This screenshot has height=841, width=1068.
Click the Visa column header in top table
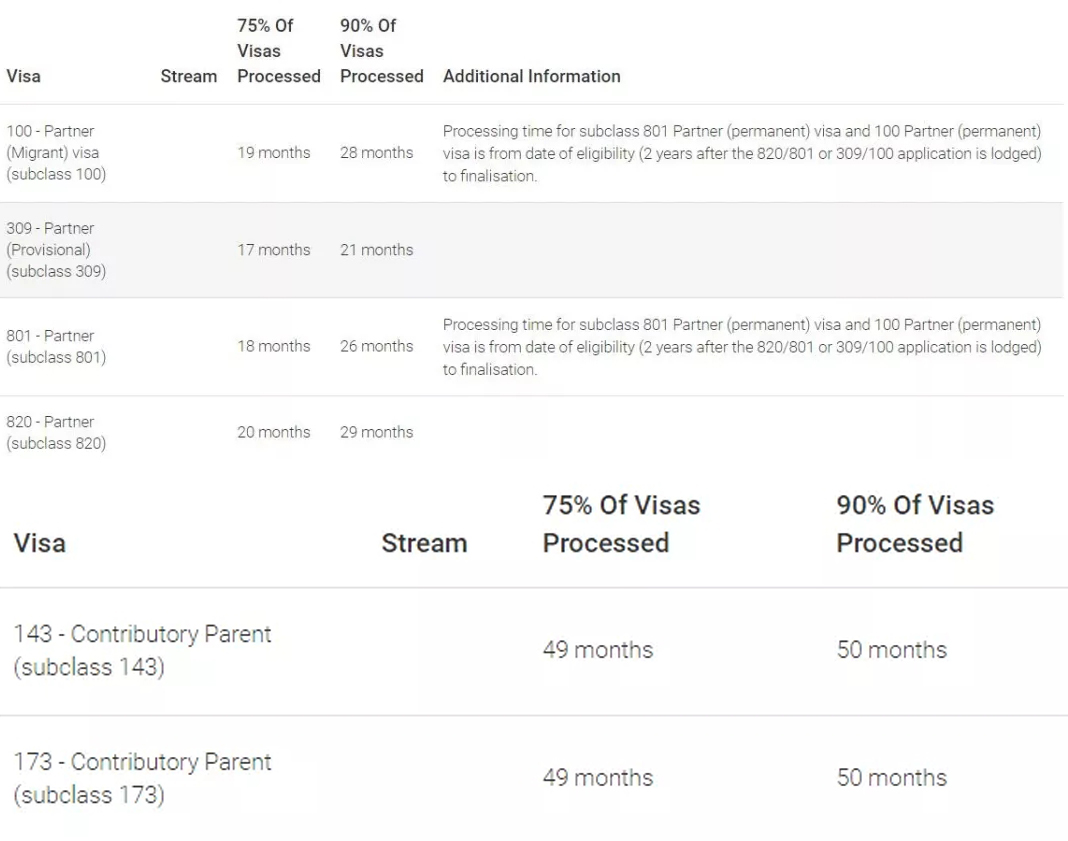point(23,76)
